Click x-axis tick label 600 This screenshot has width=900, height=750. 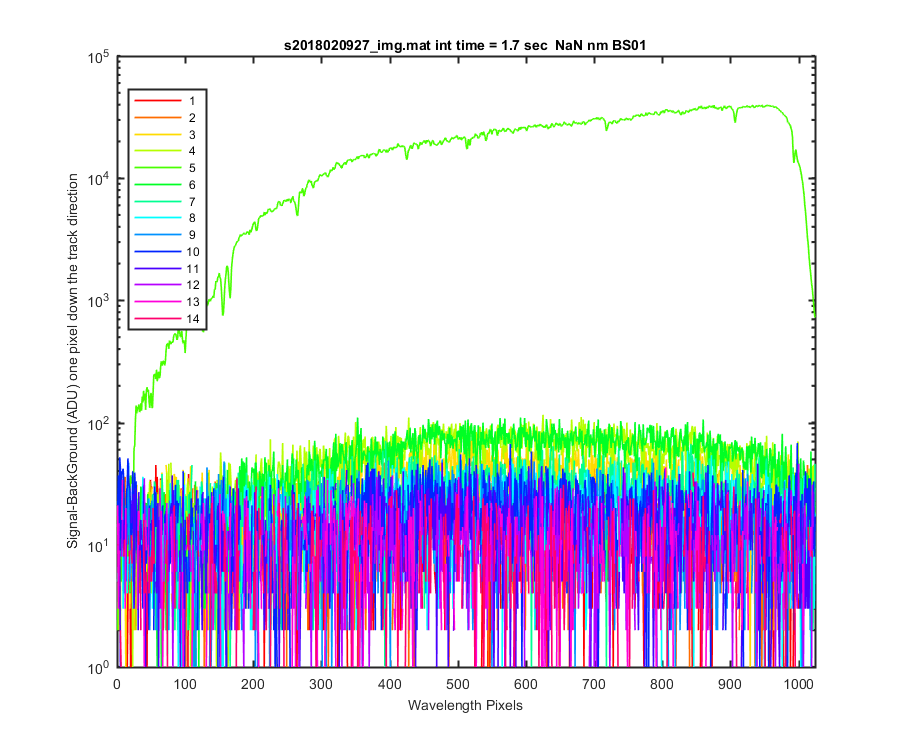tap(526, 684)
